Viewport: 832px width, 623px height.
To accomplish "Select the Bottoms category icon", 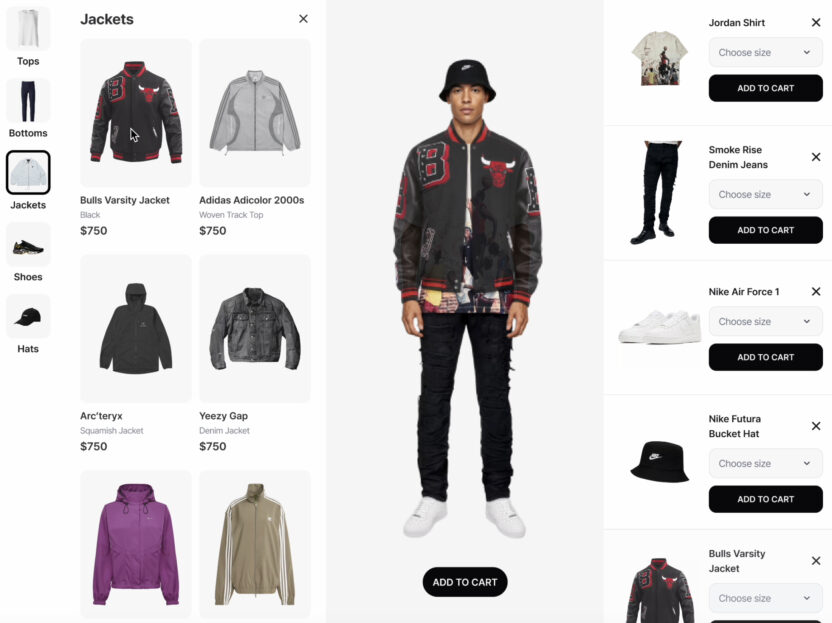I will pos(28,101).
